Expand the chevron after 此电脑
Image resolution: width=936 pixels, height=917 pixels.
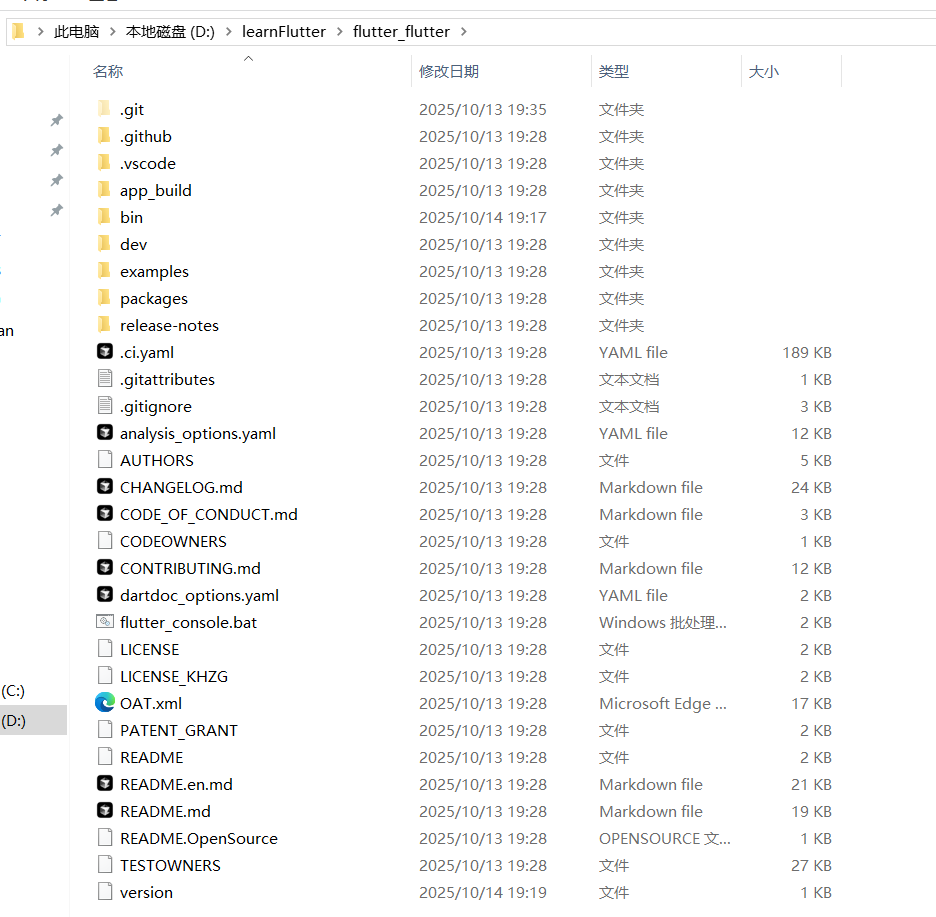(112, 32)
